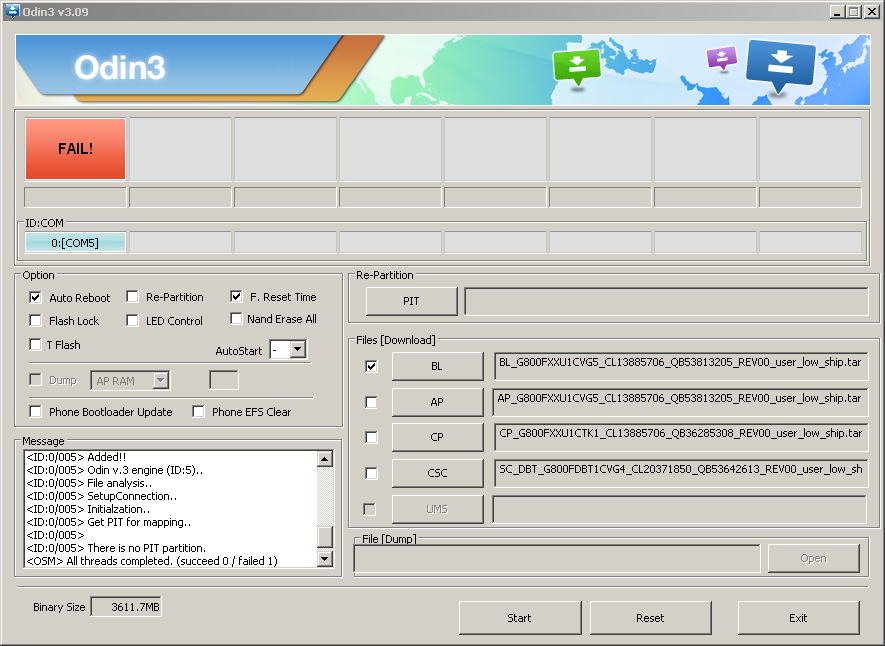
Task: Click the Binary Size value field
Action: (126, 607)
